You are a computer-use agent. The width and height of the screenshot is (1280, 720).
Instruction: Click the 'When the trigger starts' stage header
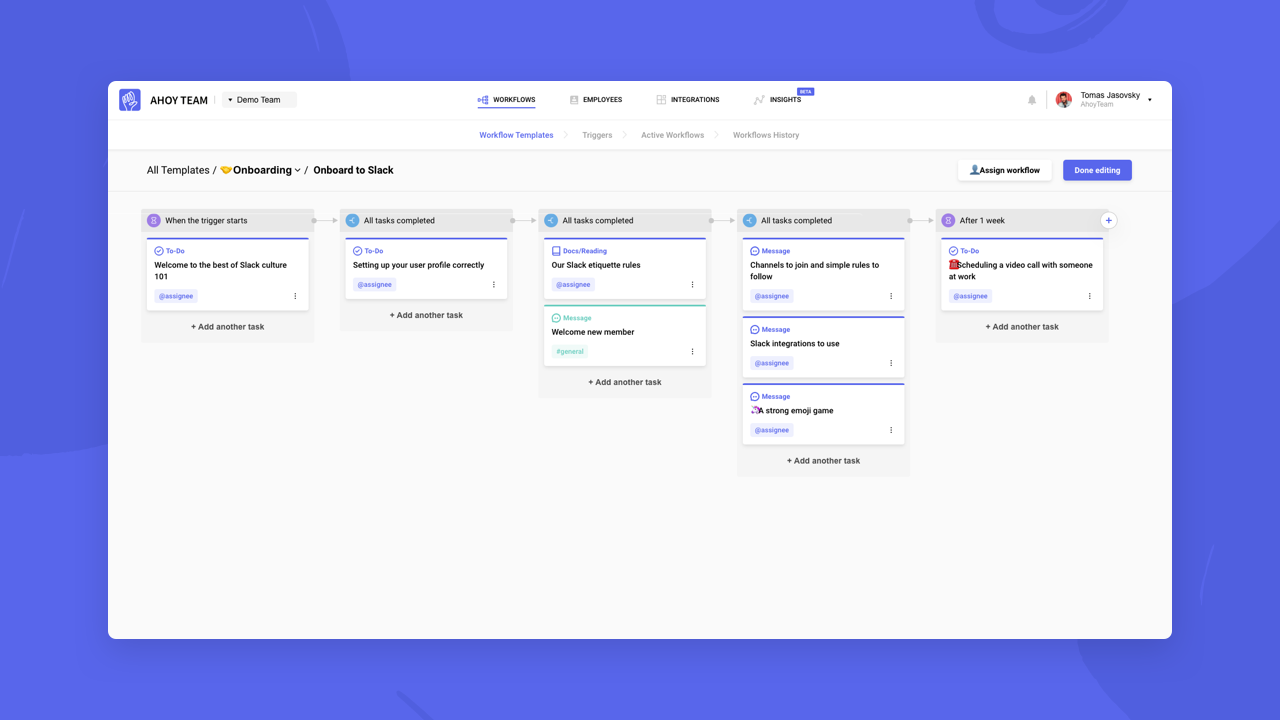click(x=228, y=220)
